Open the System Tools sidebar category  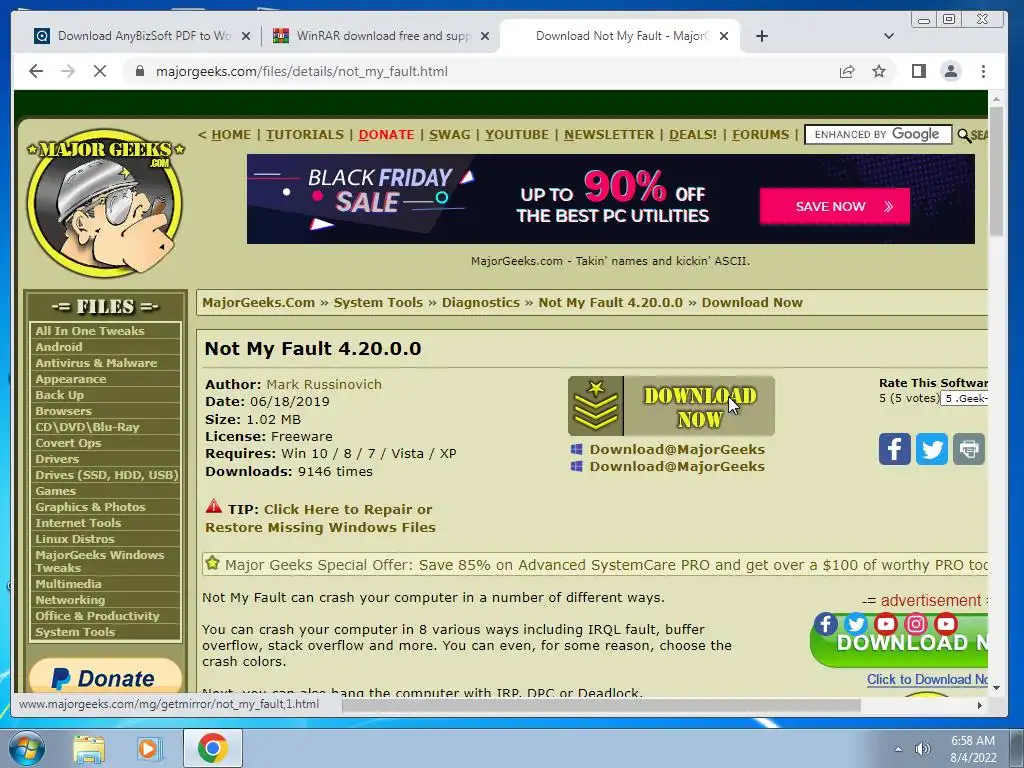pos(75,632)
